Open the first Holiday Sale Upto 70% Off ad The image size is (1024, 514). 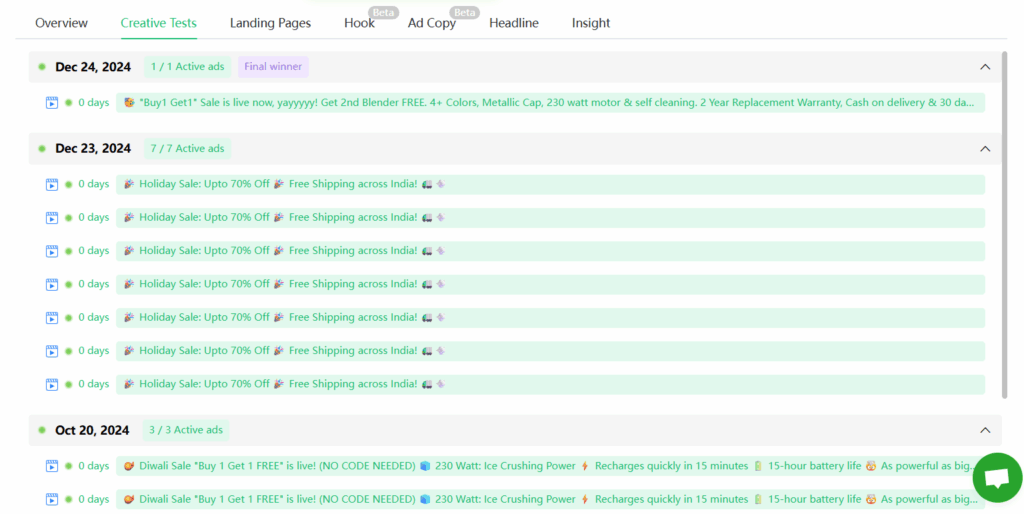pos(551,184)
